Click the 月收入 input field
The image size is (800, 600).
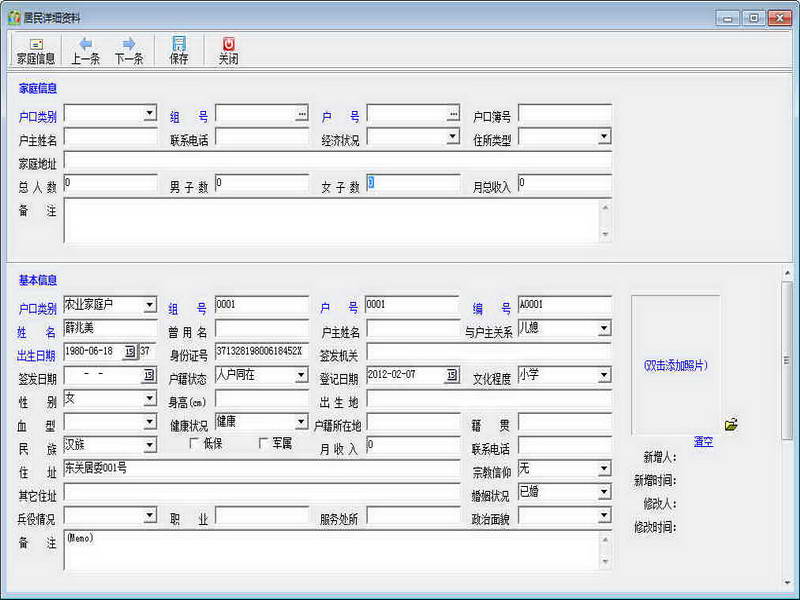pos(413,445)
